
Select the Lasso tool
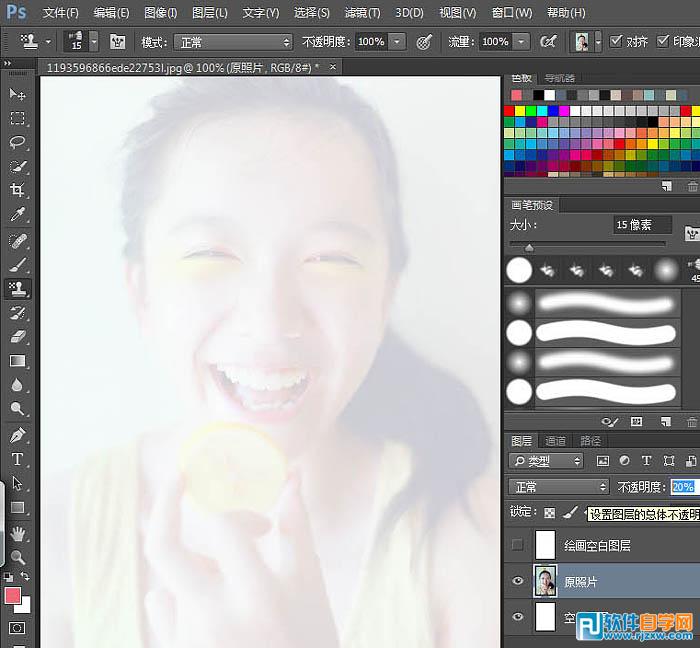pos(17,142)
